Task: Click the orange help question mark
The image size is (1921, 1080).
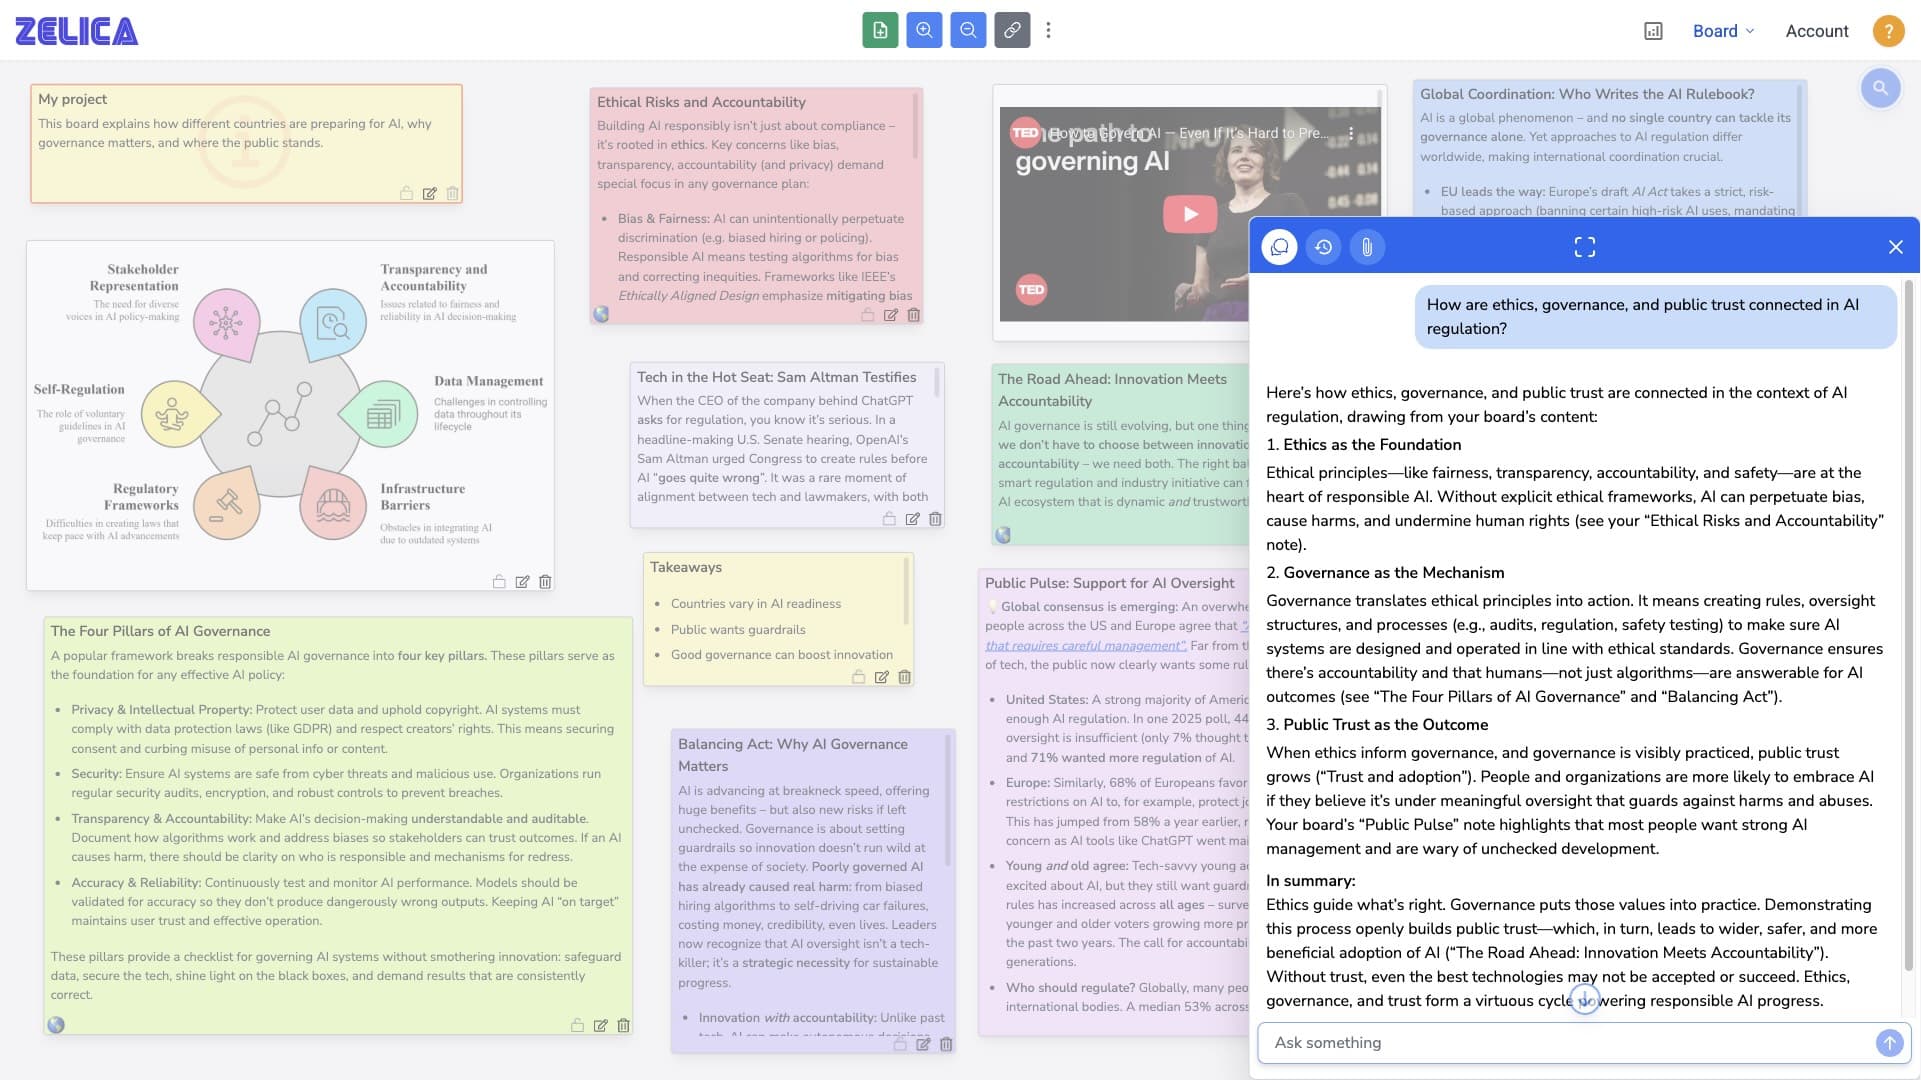Action: tap(1888, 31)
